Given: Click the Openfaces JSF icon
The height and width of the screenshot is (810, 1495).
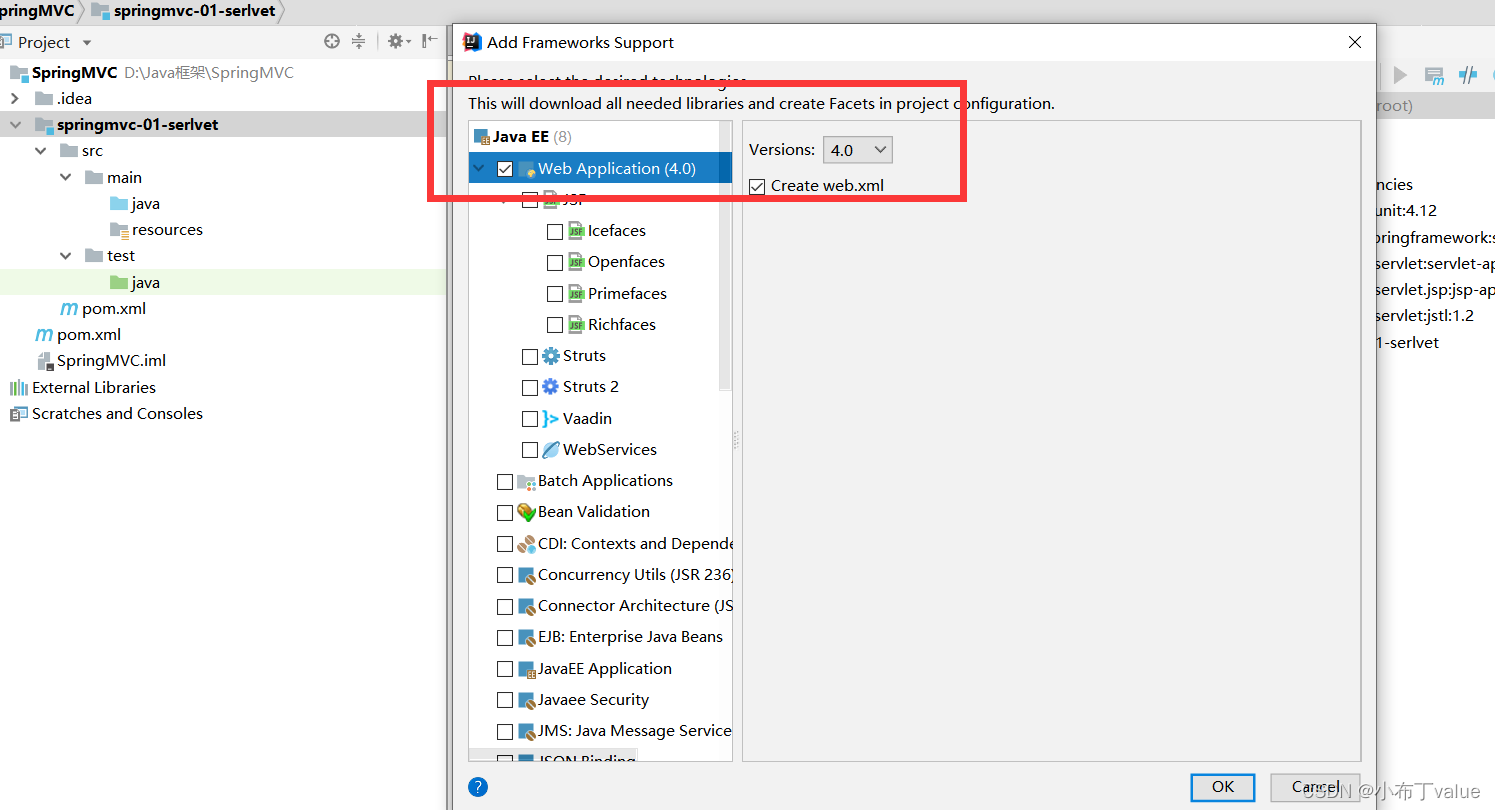Looking at the screenshot, I should pos(576,262).
